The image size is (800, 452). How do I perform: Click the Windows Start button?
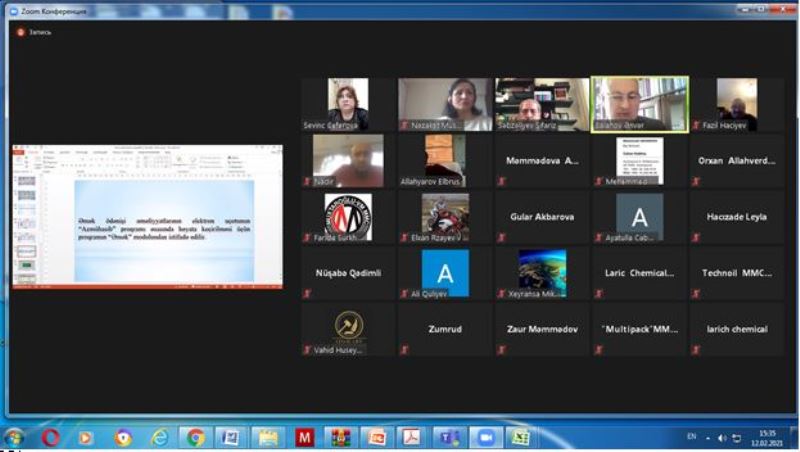pos(14,438)
